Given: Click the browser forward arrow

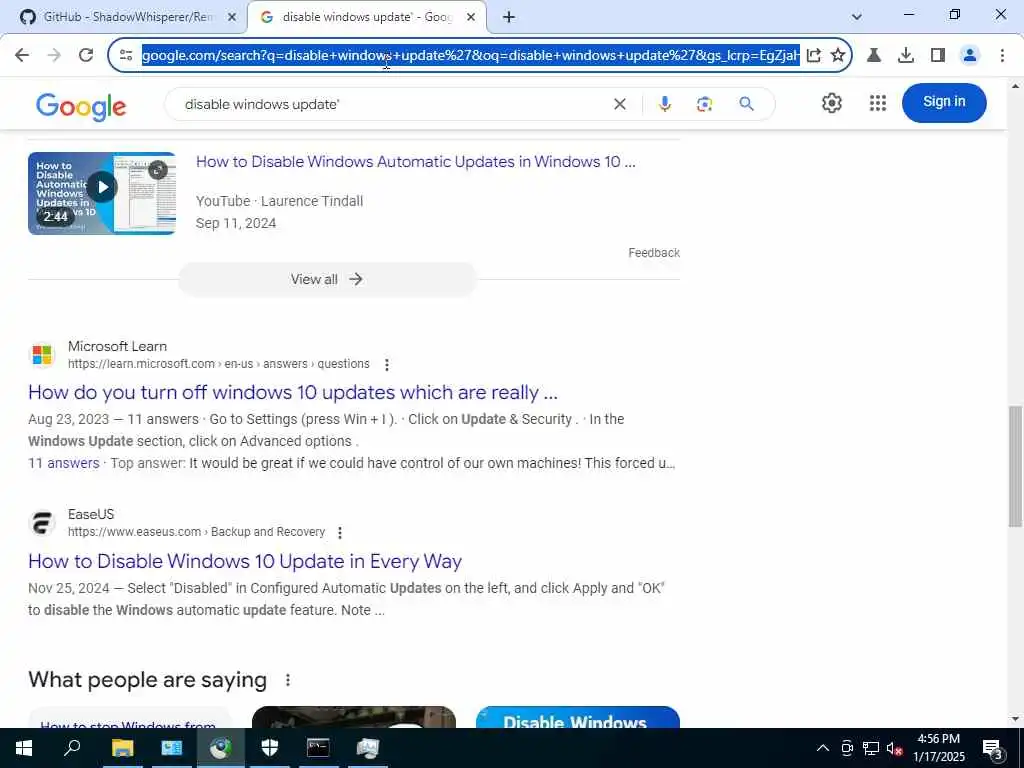Looking at the screenshot, I should point(54,55).
